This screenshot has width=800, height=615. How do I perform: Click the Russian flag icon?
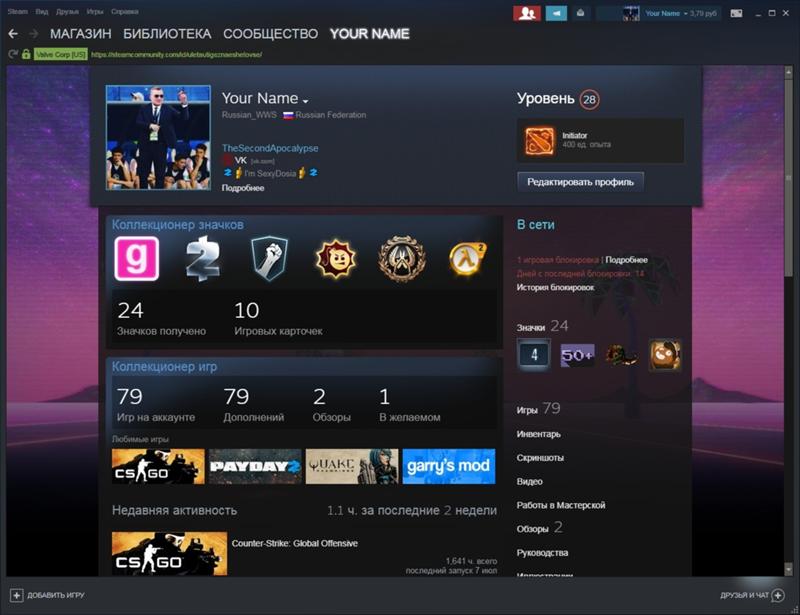(288, 115)
